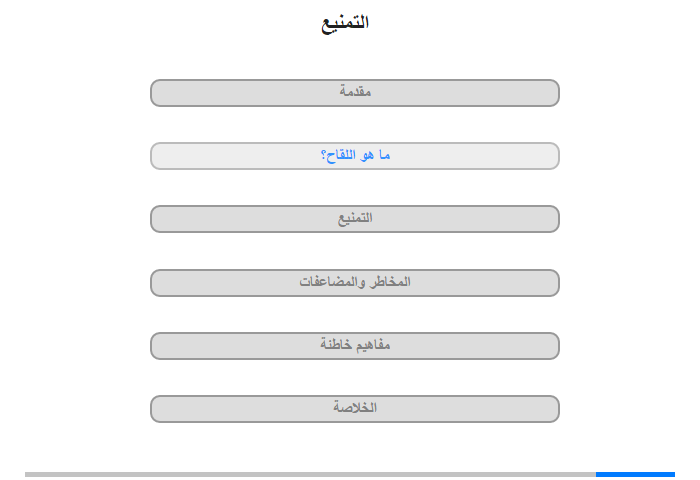700x480 pixels.
Task: Open the مقدمة section button
Action: [354, 93]
